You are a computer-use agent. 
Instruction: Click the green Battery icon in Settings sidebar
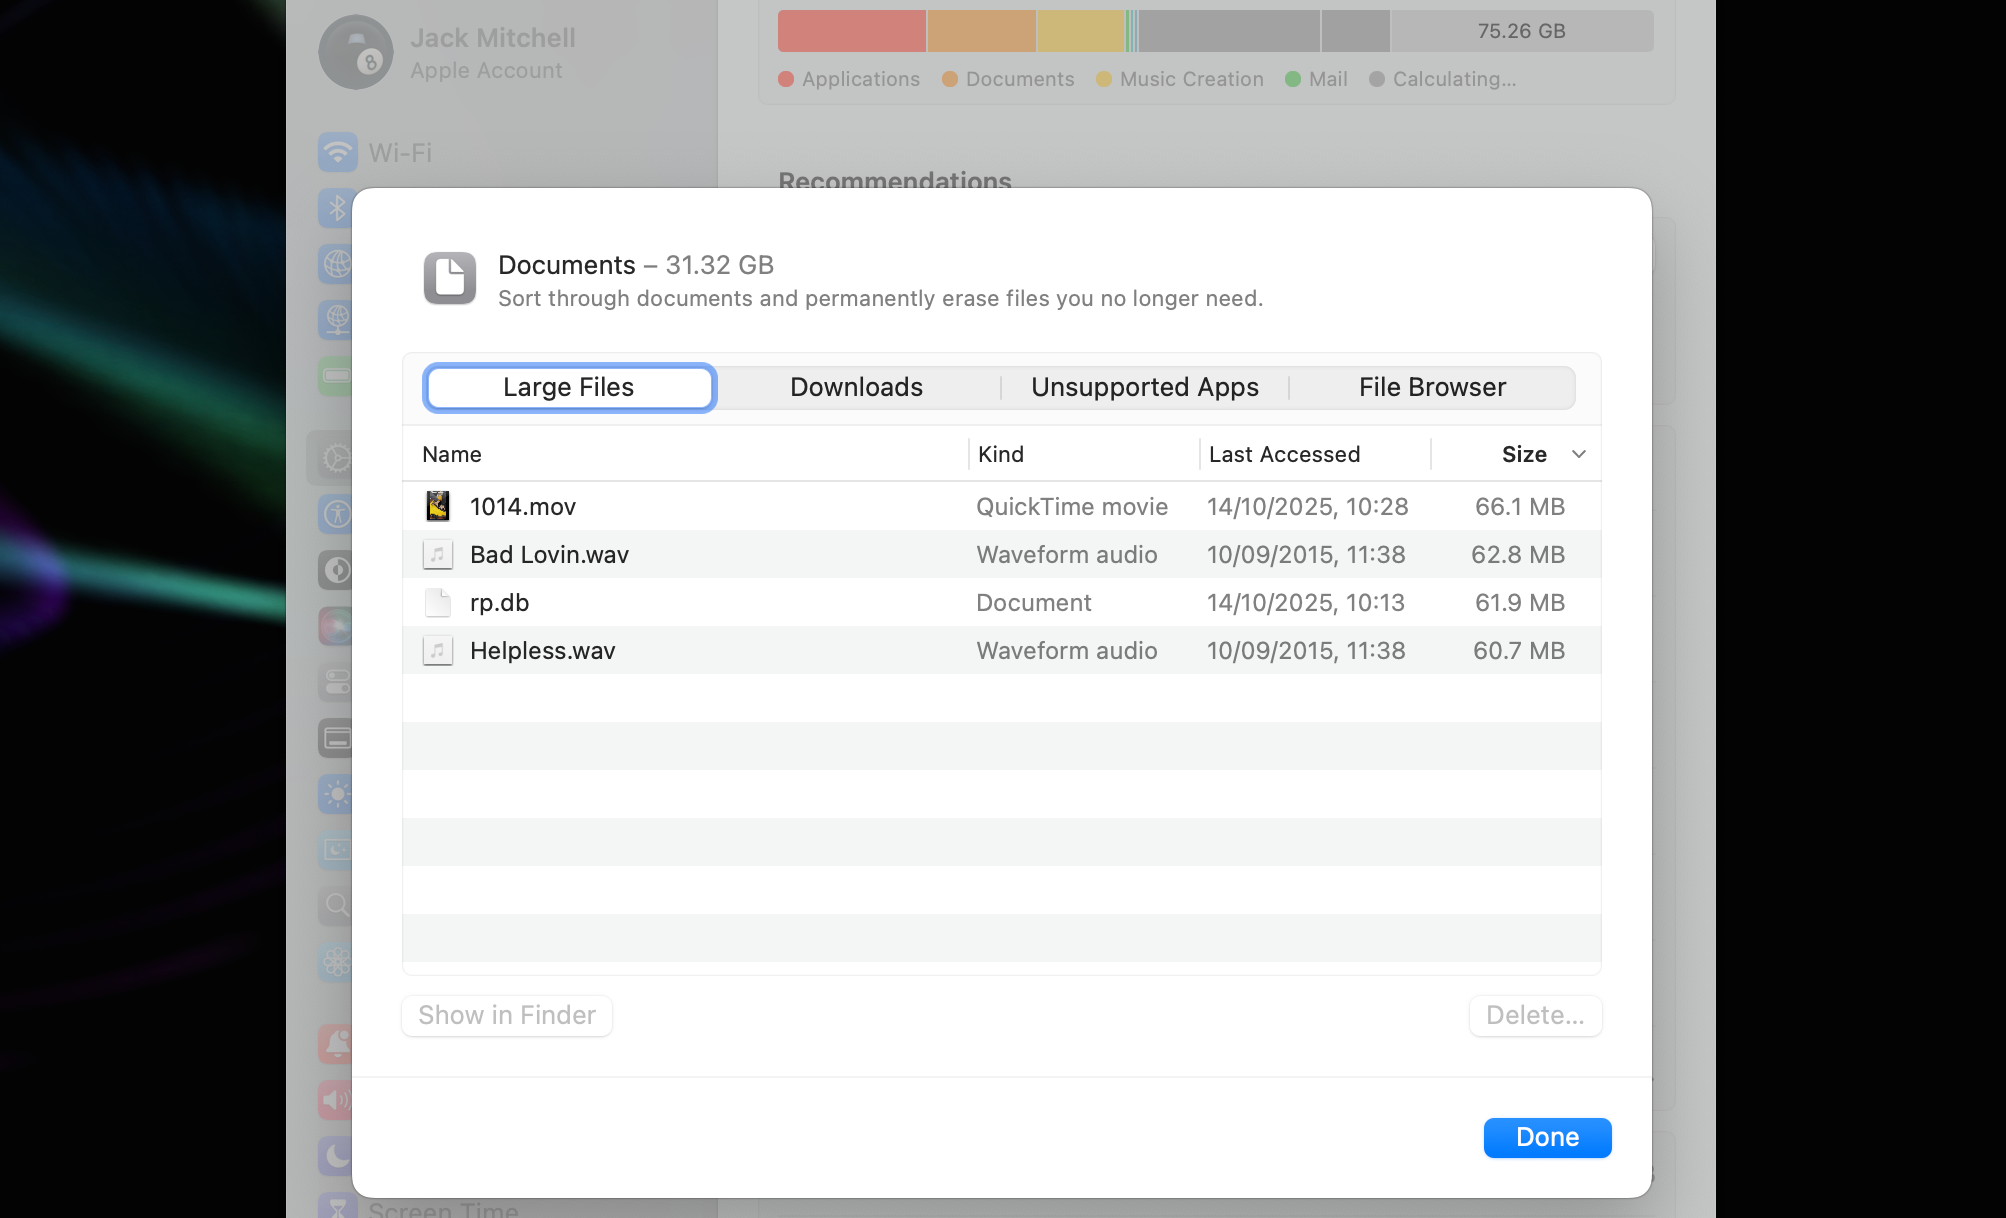[x=336, y=376]
